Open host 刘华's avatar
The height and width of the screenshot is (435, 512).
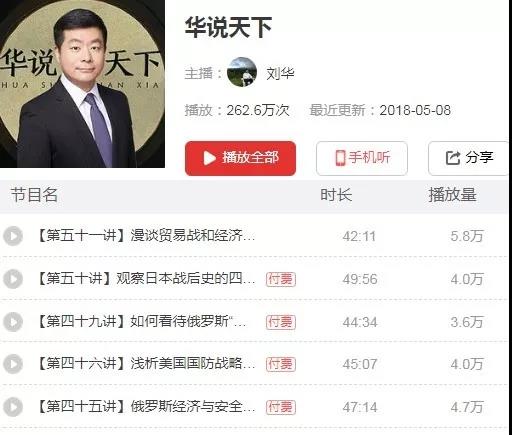point(242,72)
